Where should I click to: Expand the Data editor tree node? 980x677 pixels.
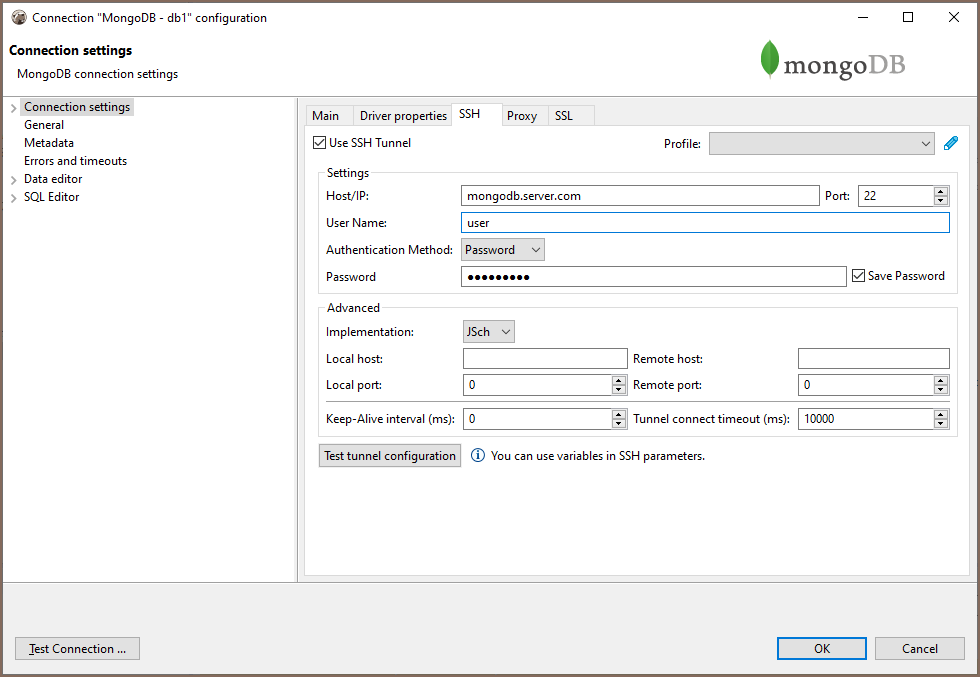[13, 180]
